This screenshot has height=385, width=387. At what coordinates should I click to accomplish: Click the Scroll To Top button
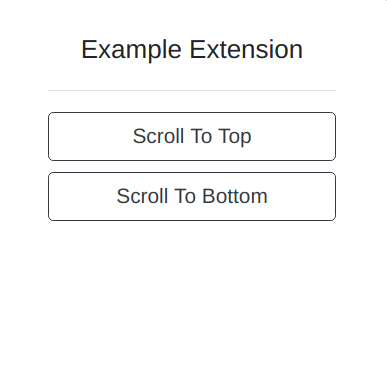192,136
